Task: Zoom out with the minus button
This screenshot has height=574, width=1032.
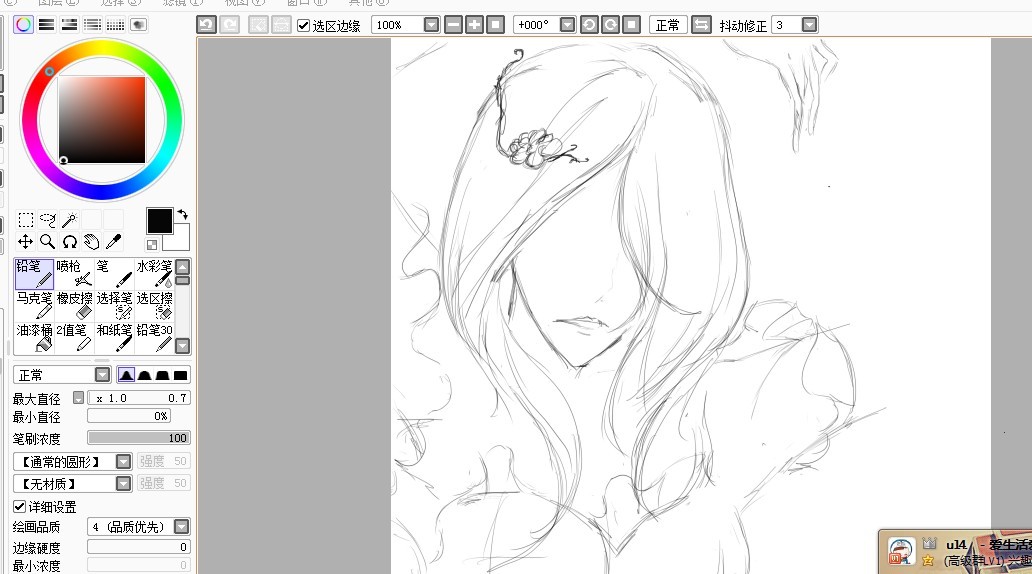Action: click(453, 25)
